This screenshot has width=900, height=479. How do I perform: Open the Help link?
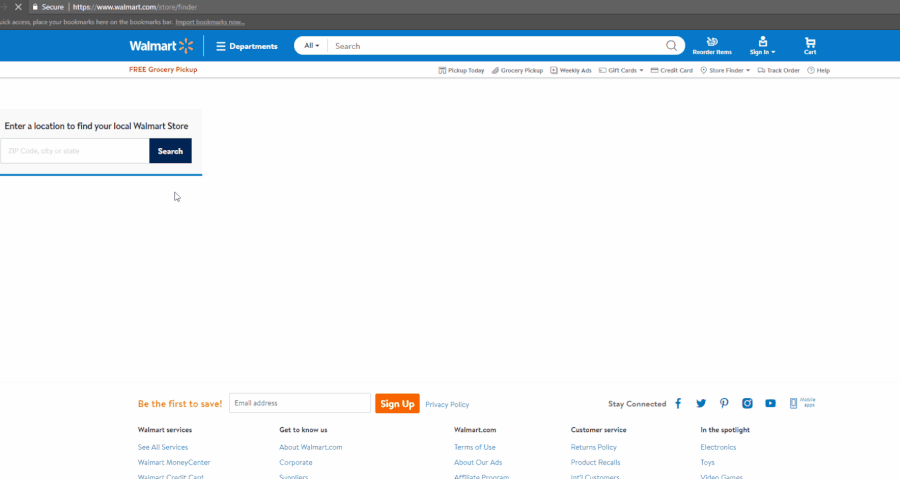click(818, 71)
